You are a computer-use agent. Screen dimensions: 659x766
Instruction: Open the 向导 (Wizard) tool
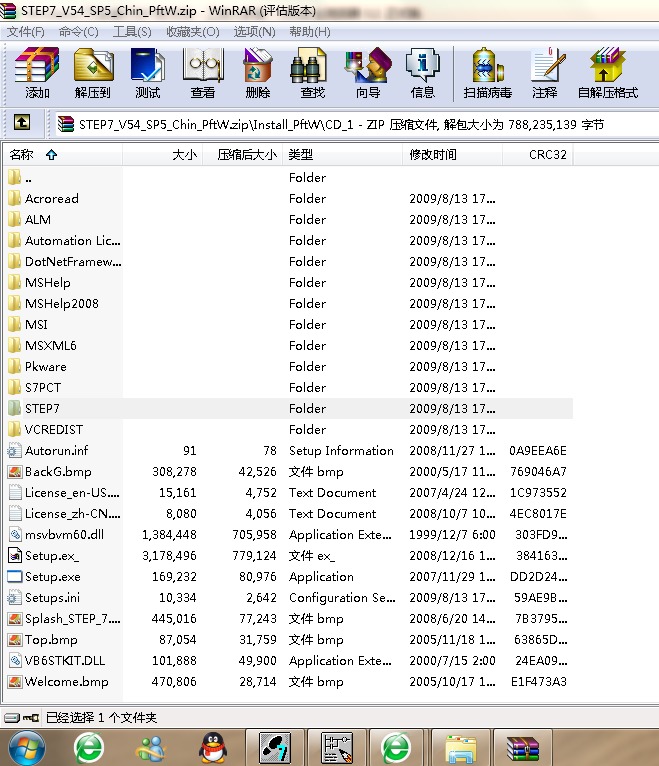point(367,73)
